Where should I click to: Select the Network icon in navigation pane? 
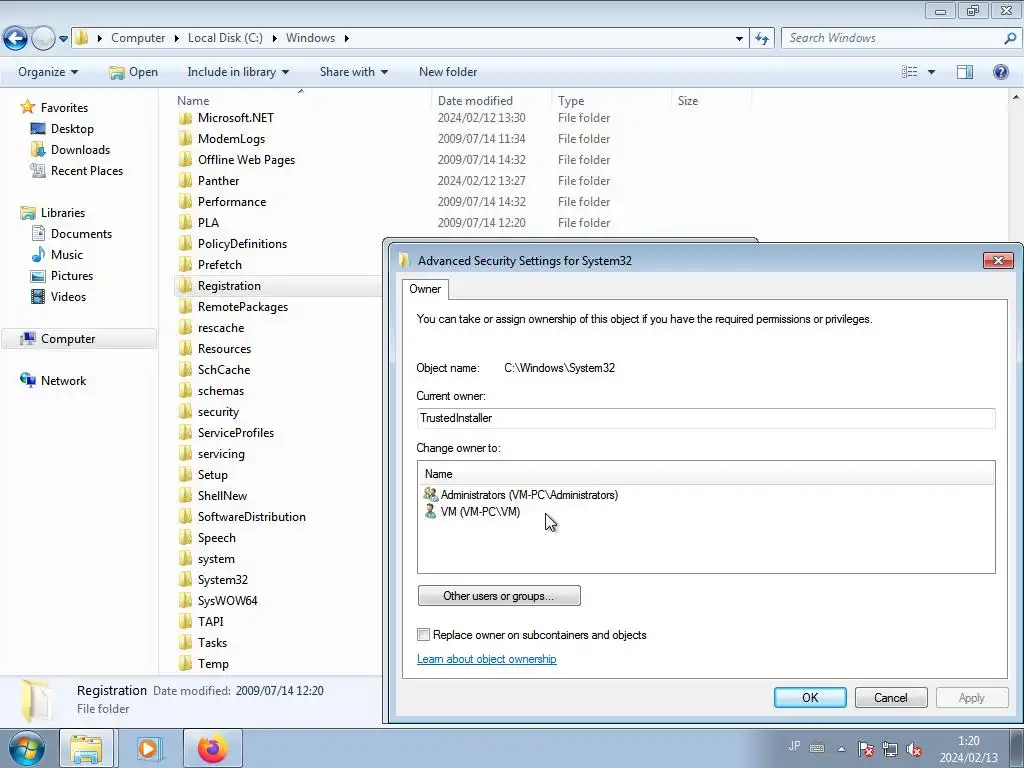point(27,380)
